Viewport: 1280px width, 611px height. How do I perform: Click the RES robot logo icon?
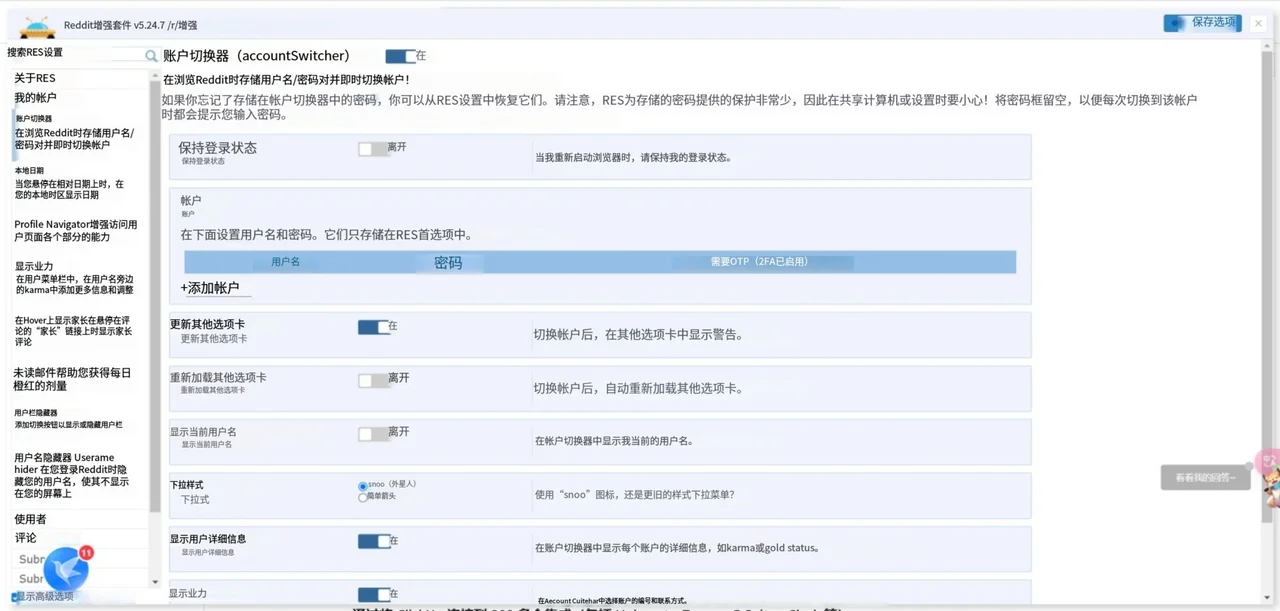click(x=38, y=27)
